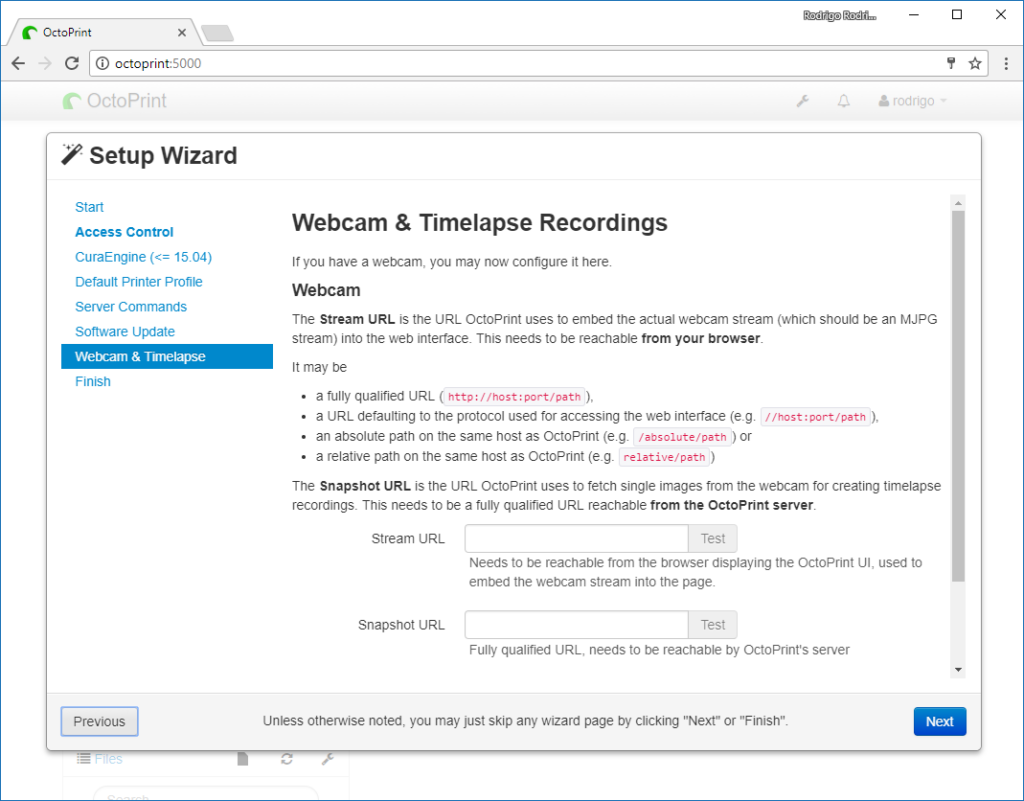The width and height of the screenshot is (1024, 801).
Task: Click the OctoPrint logo in navbar
Action: click(x=114, y=101)
